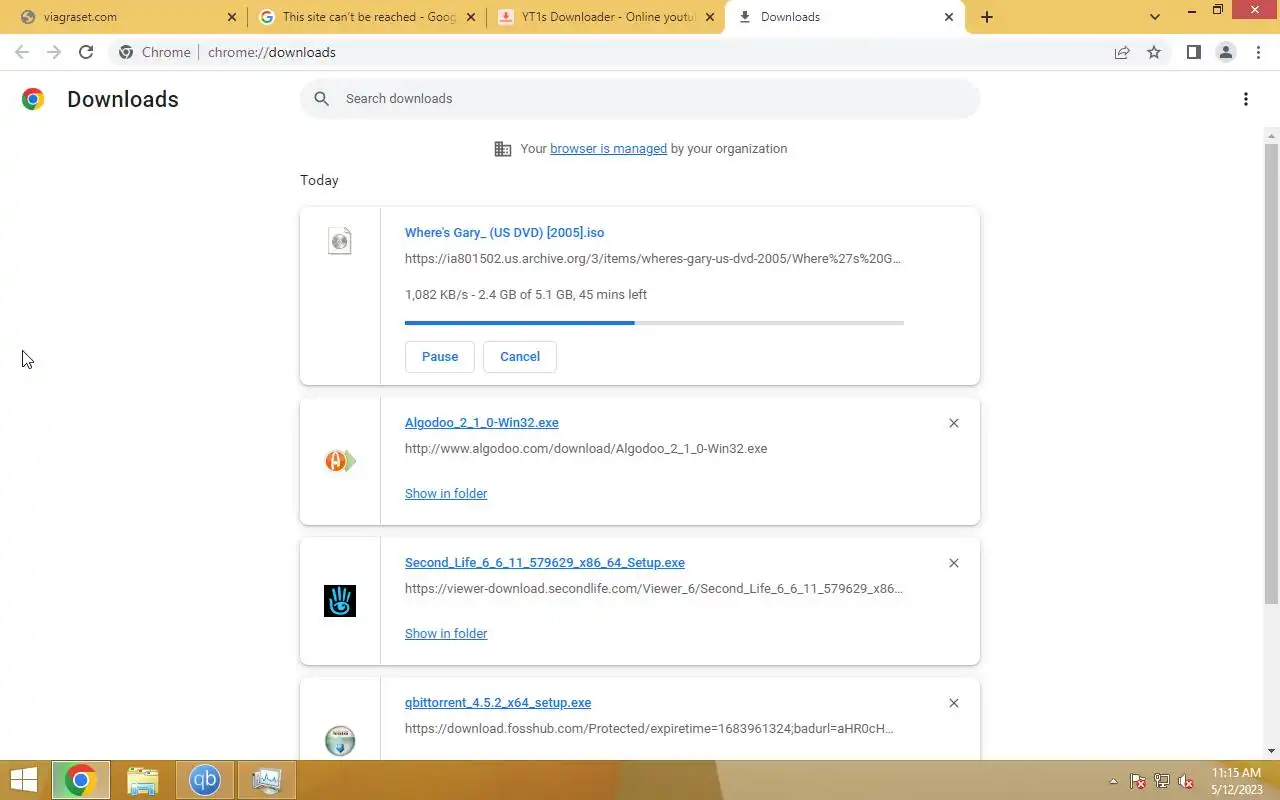Click the scrollbar up arrow

[x=1271, y=135]
